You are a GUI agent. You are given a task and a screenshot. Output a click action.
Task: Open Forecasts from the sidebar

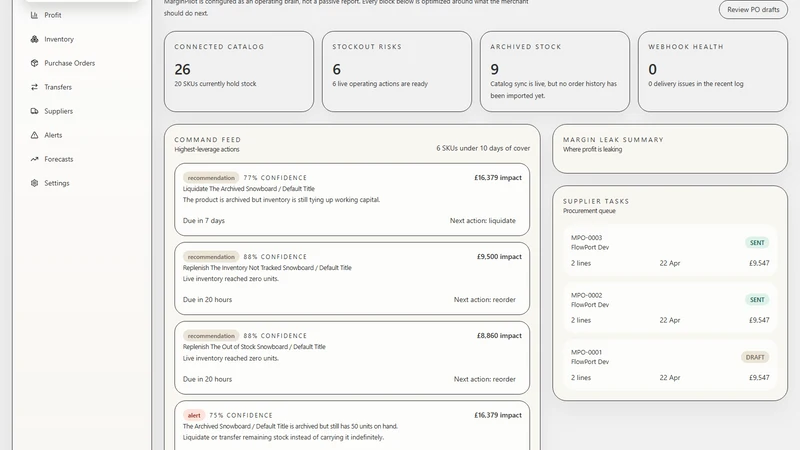(59, 159)
